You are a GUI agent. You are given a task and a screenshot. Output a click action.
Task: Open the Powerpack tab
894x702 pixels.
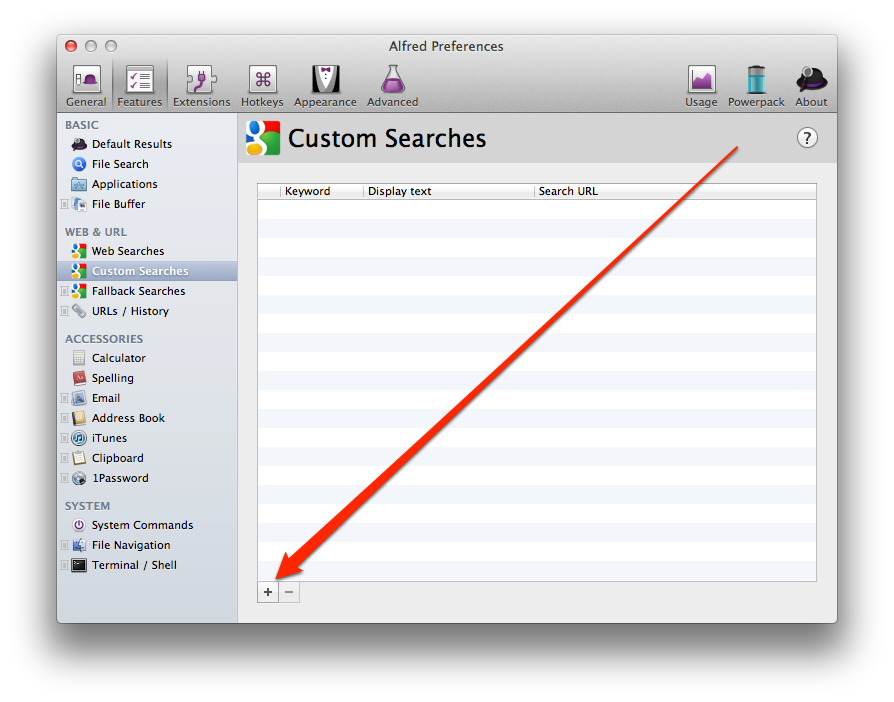coord(756,86)
